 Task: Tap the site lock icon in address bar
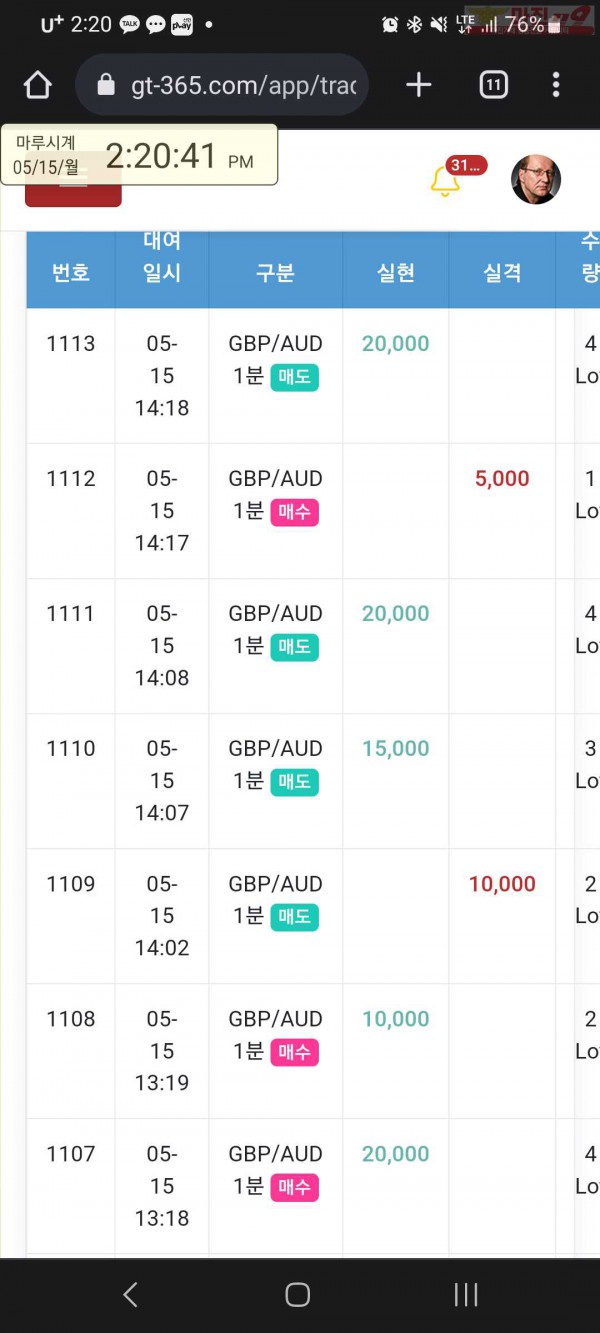(x=106, y=85)
